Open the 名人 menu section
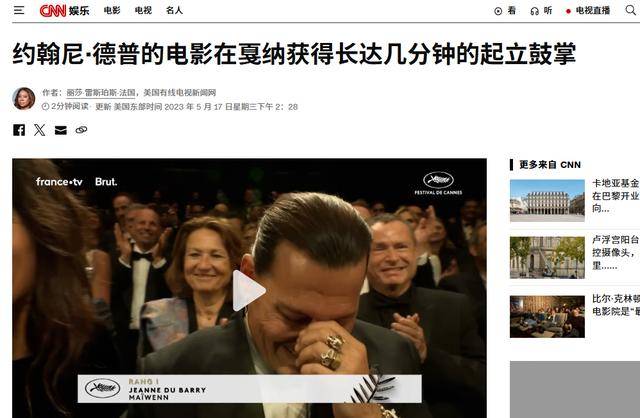This screenshot has height=418, width=640. [174, 10]
